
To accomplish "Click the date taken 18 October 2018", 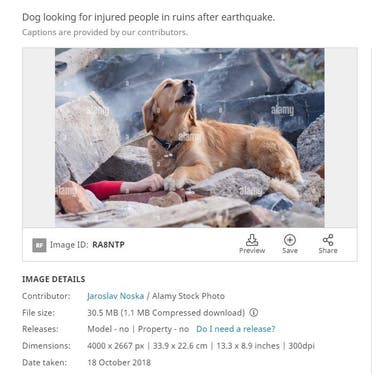I will coord(119,362).
